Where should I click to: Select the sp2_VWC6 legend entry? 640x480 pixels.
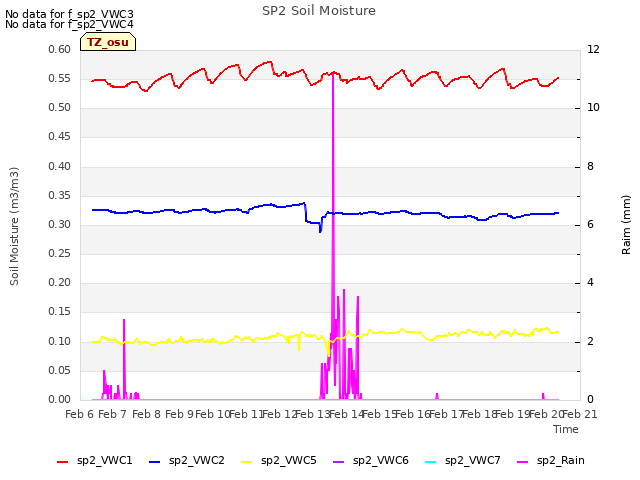click(371, 461)
